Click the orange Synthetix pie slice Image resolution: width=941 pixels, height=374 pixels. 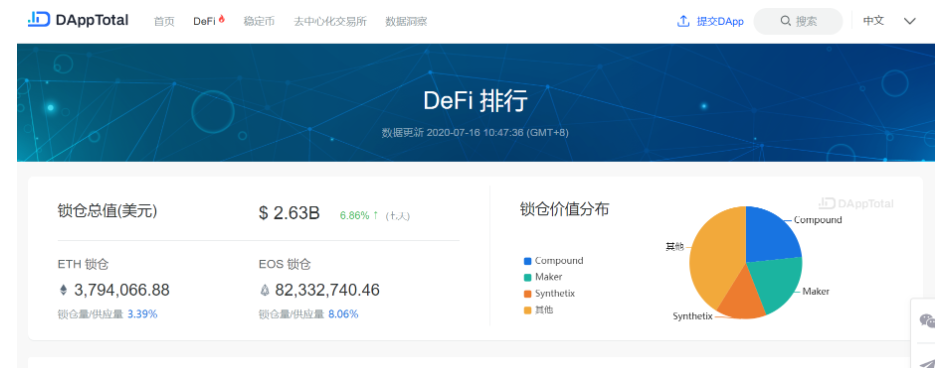tap(743, 295)
